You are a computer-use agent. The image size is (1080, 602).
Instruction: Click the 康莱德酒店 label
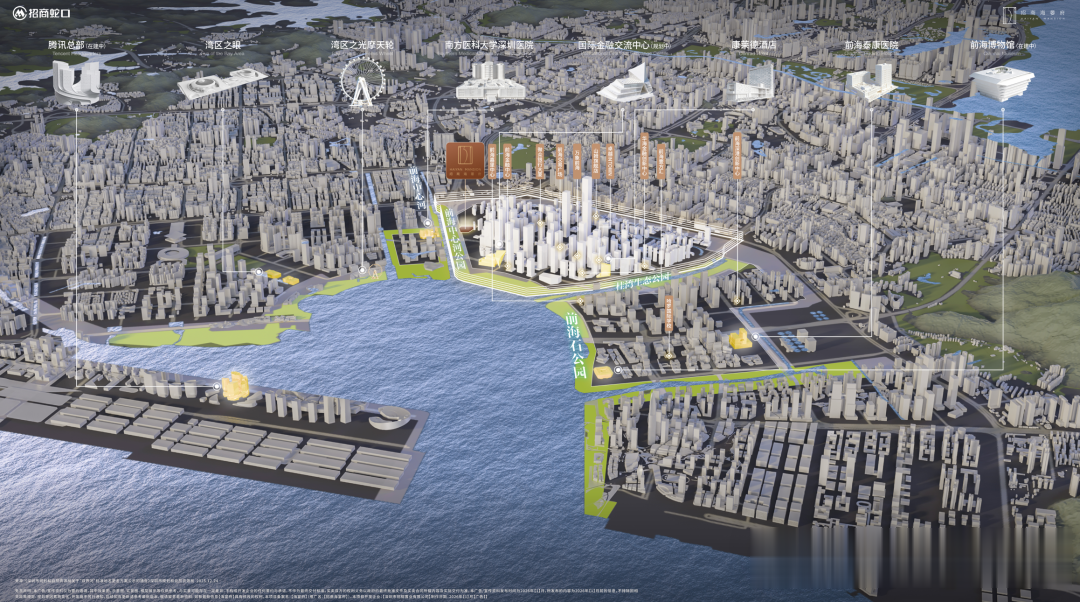tap(754, 45)
